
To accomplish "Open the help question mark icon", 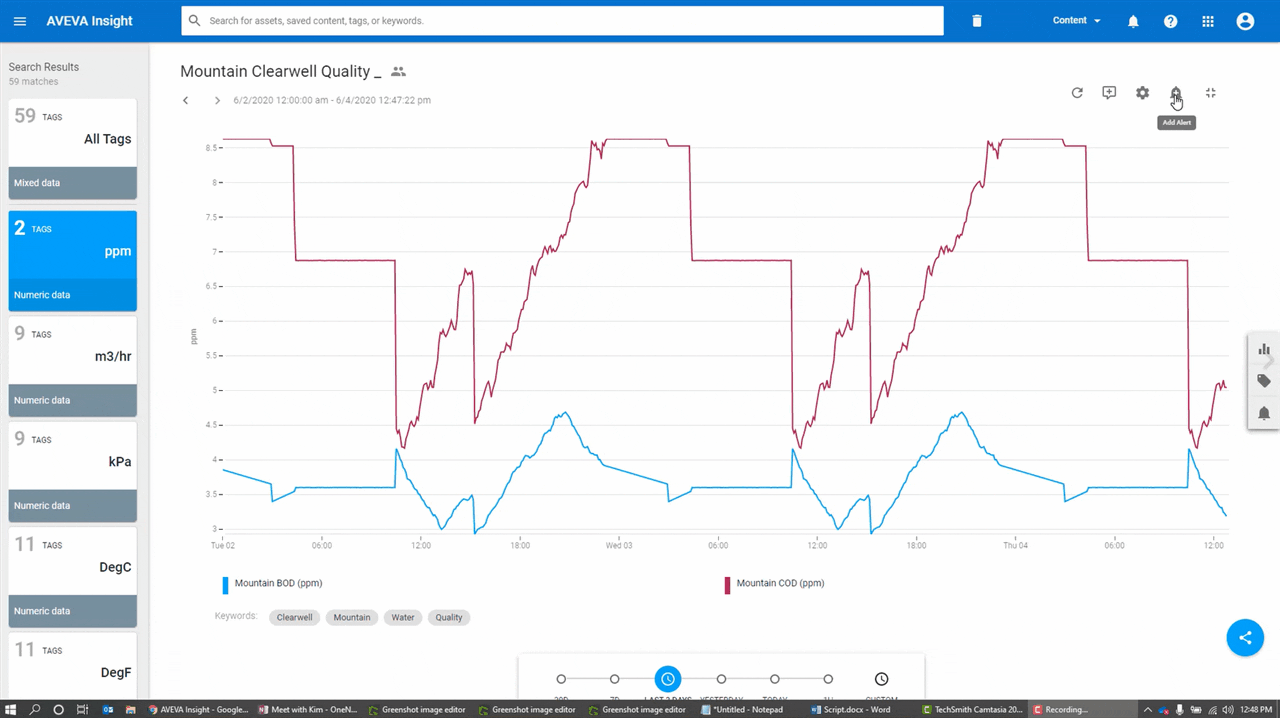I will click(1170, 21).
